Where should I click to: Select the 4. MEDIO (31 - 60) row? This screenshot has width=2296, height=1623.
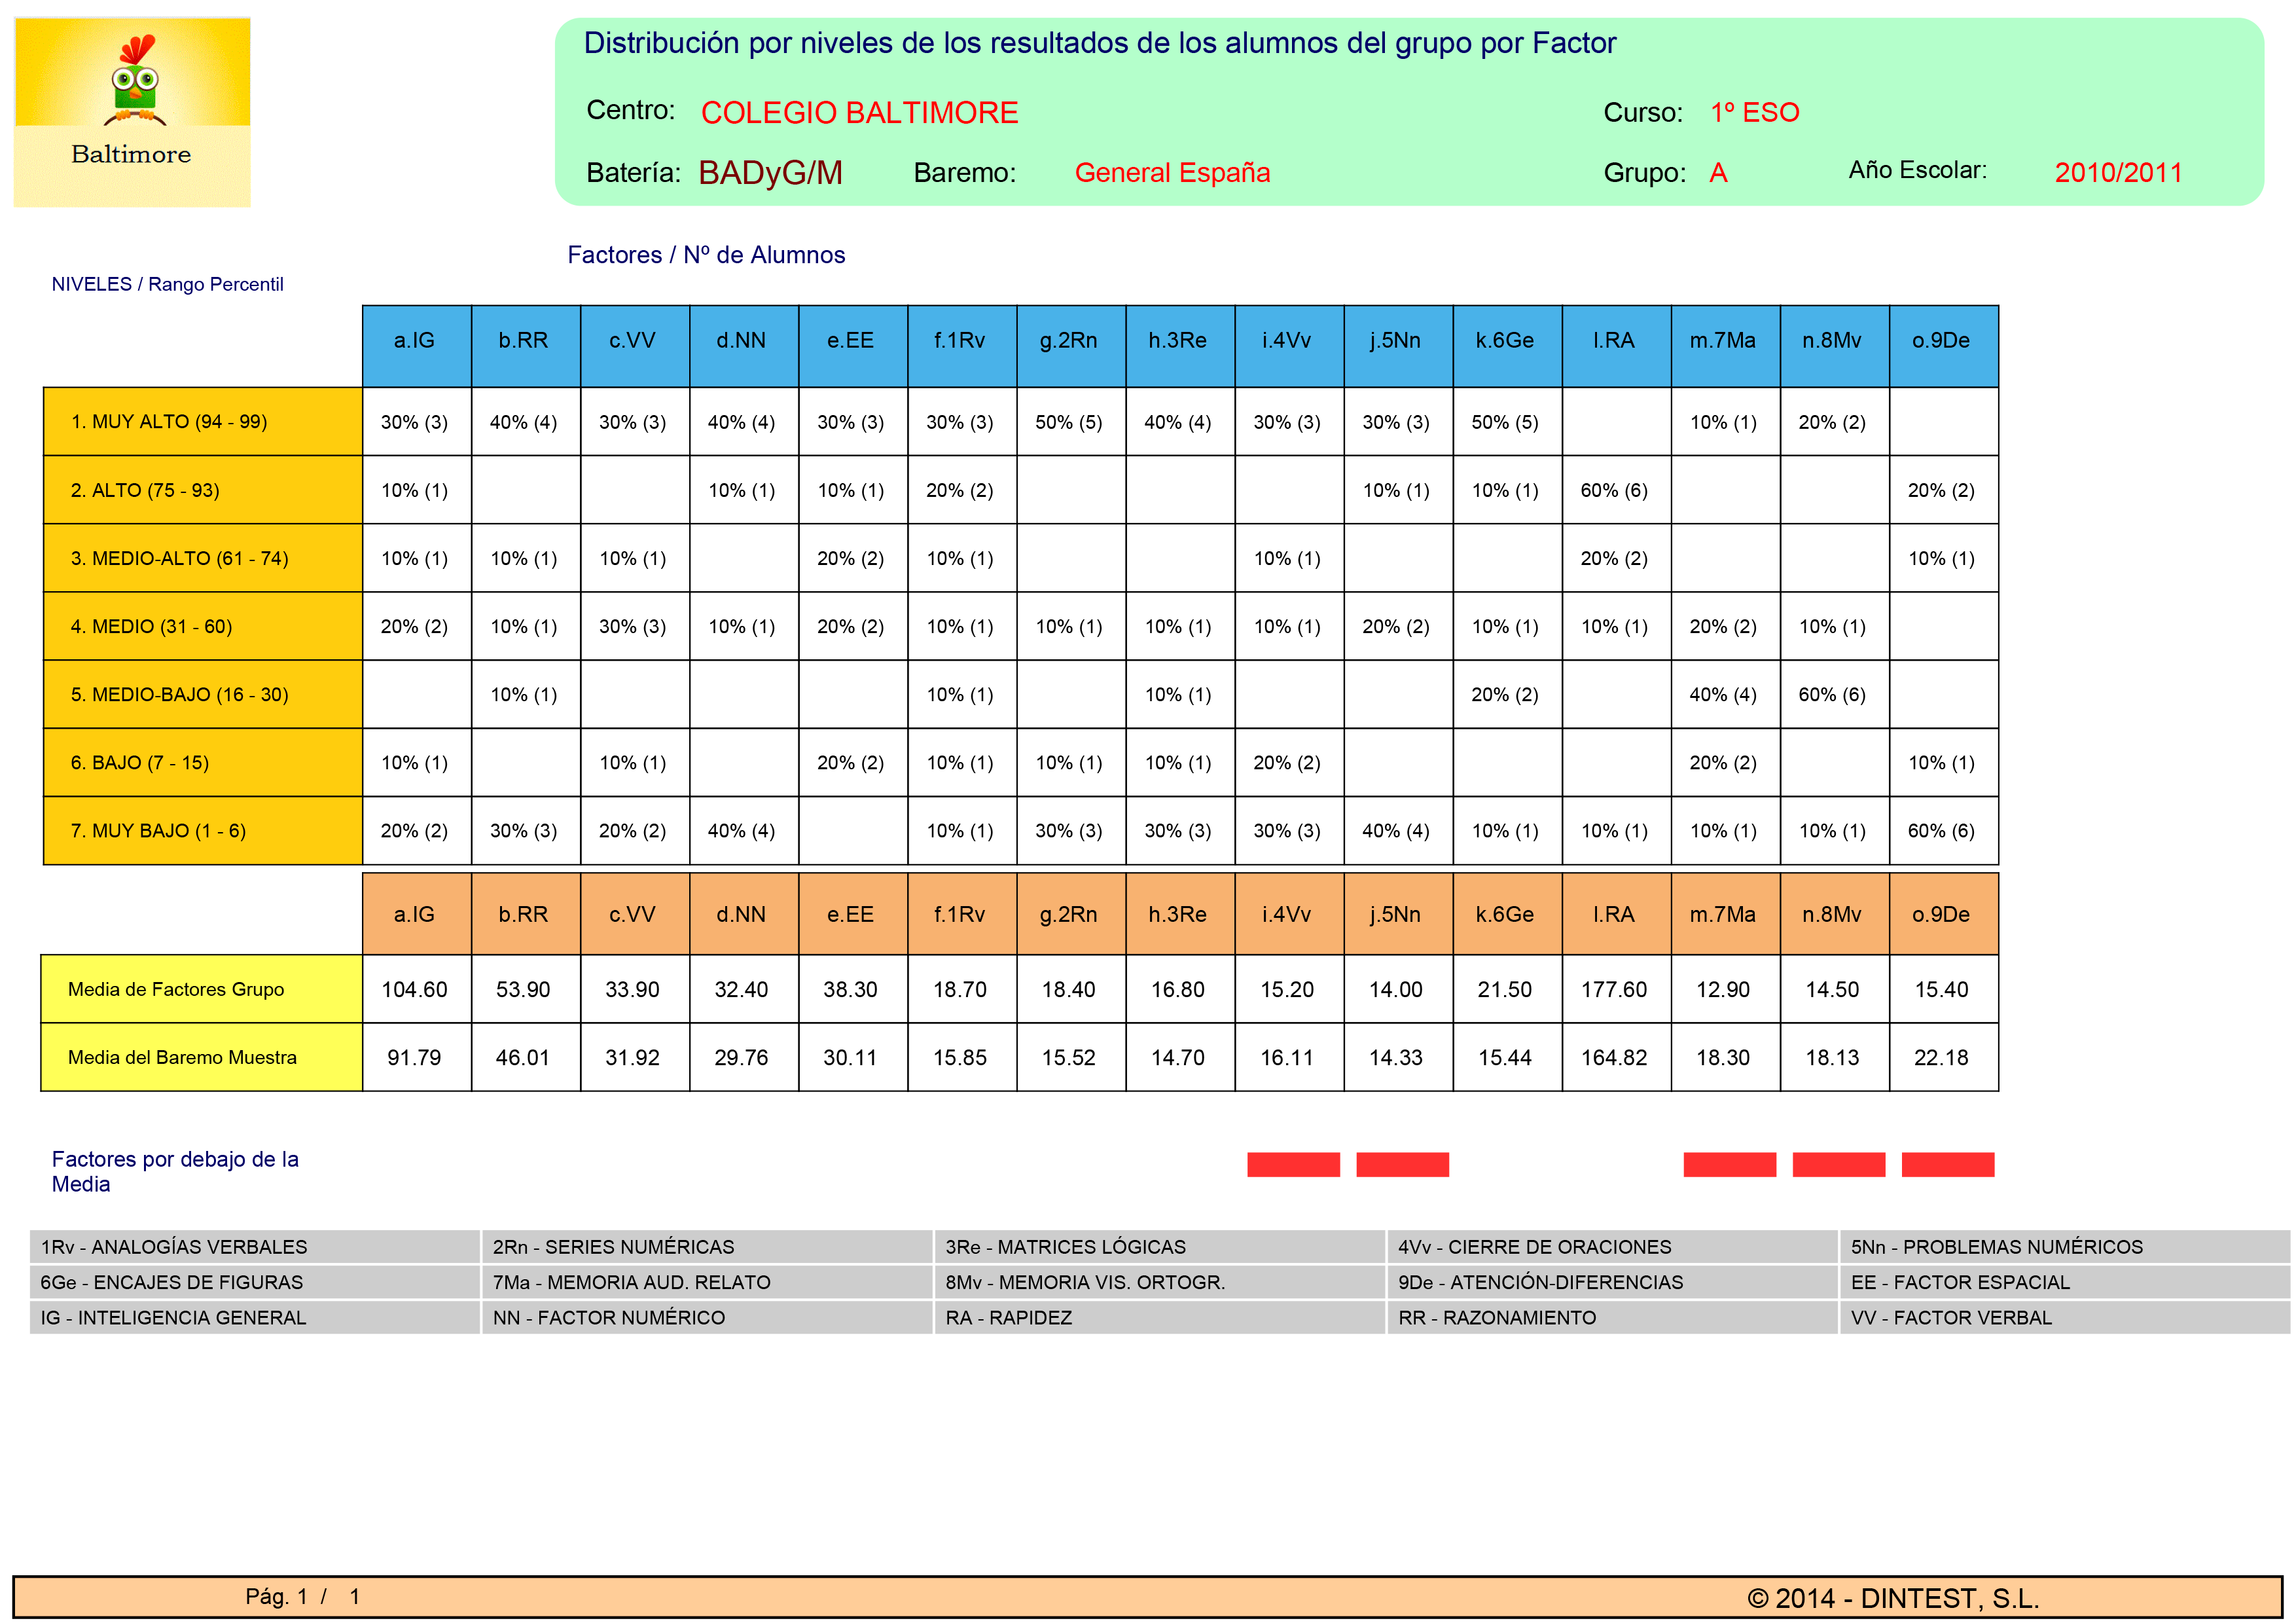click(202, 626)
